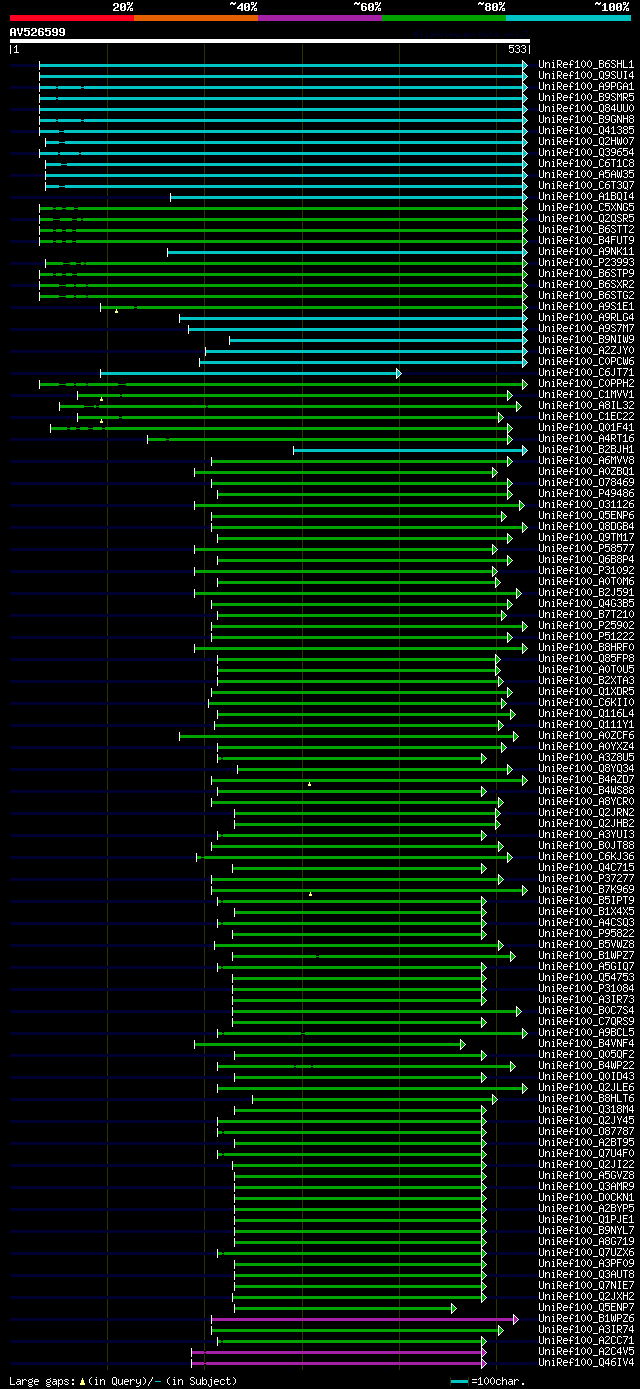Open hit UniRef100_B9SMR5

[586, 97]
